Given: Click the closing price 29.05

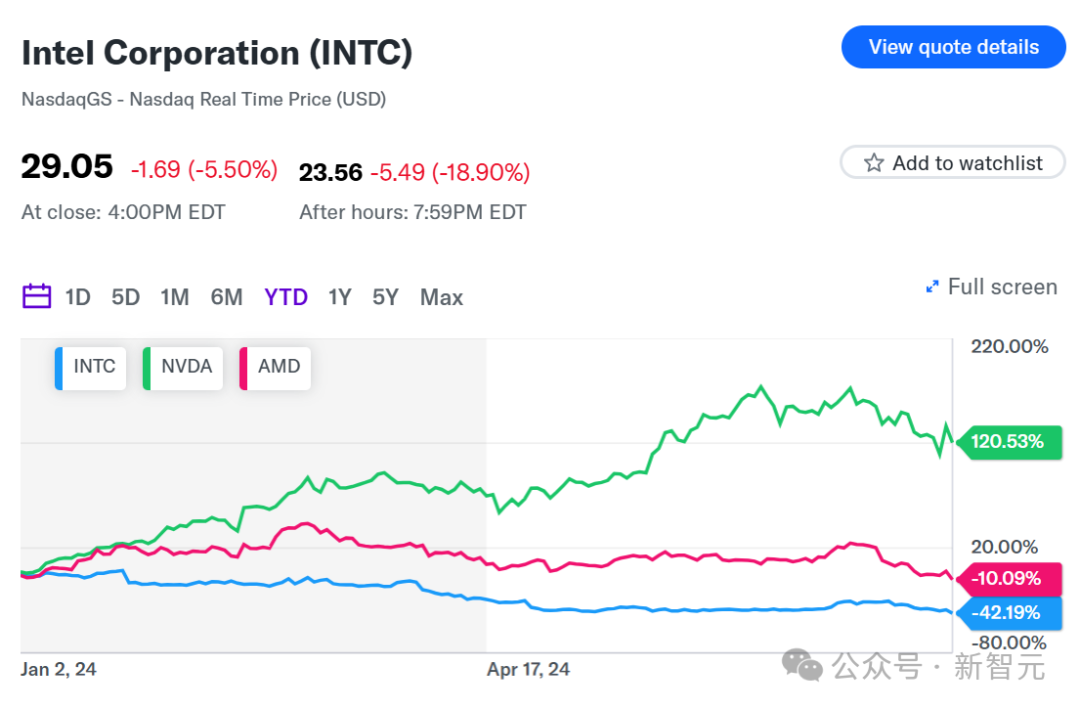Looking at the screenshot, I should [x=67, y=166].
